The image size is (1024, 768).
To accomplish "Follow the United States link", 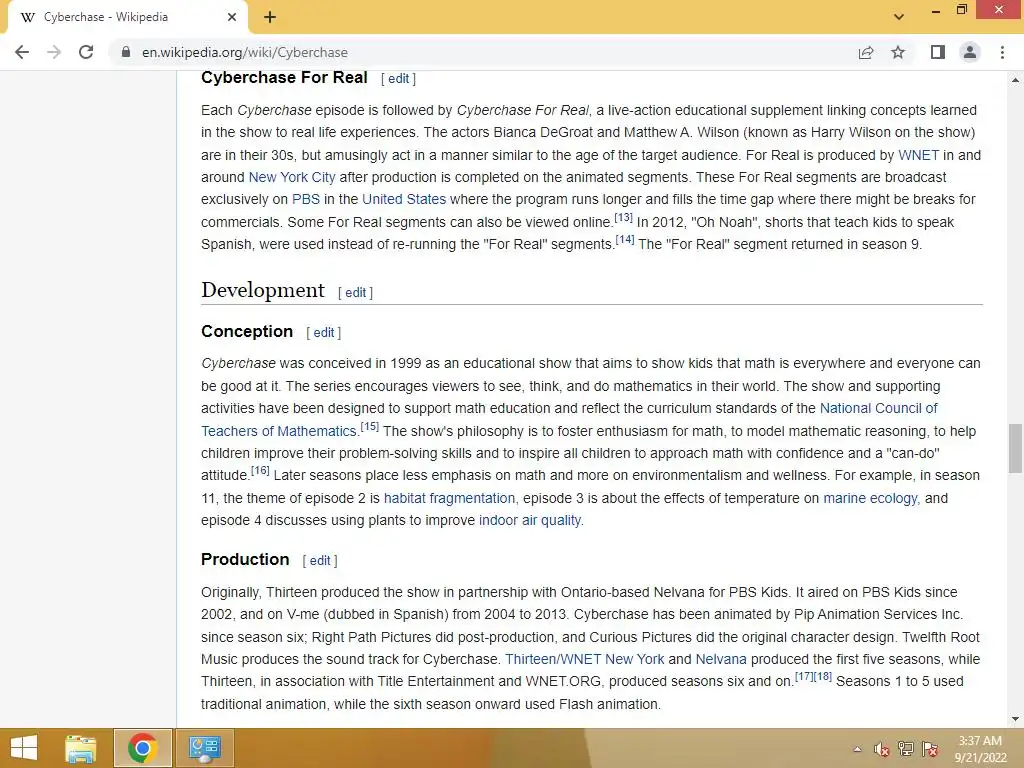I will 404,199.
